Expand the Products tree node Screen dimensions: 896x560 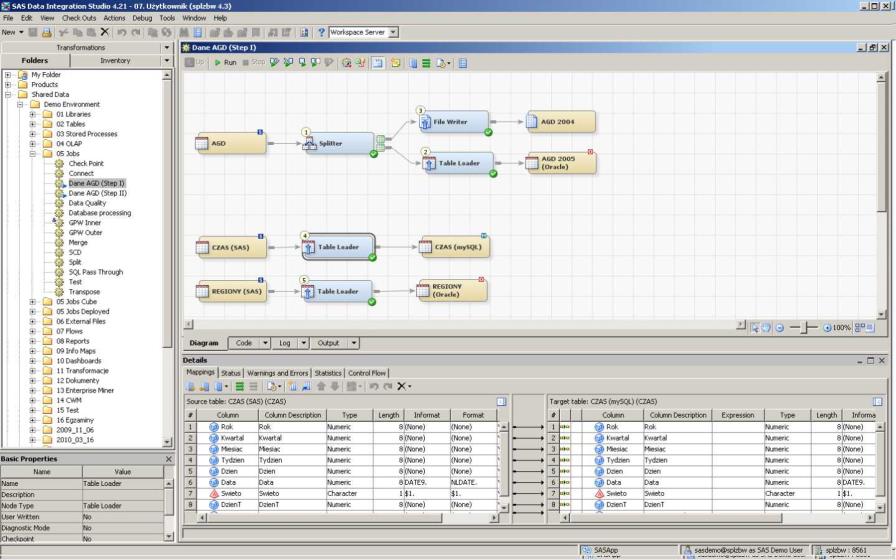pos(8,85)
